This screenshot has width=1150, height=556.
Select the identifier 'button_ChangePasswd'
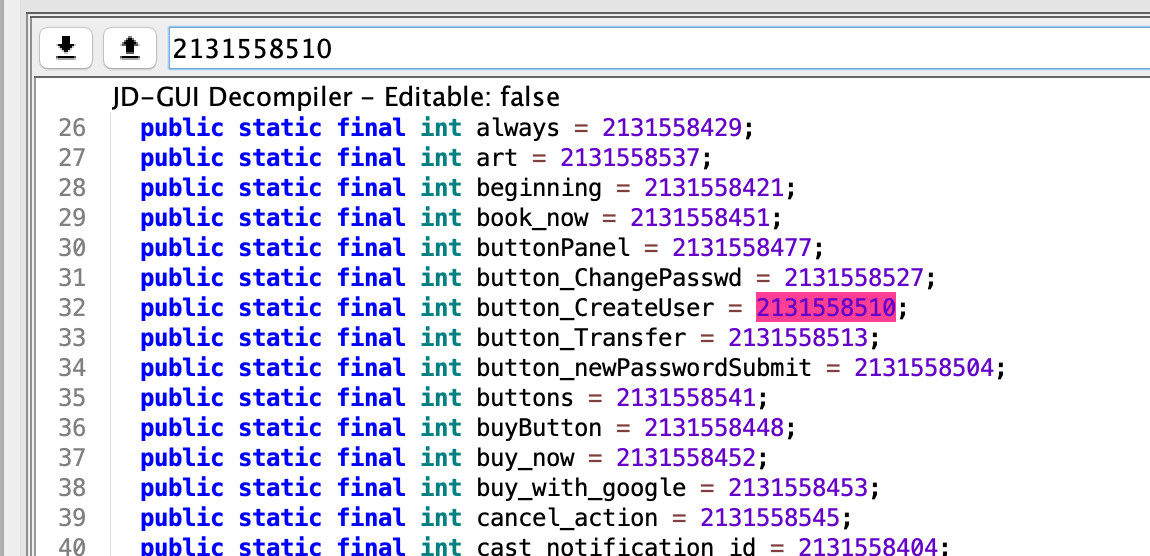coord(609,278)
